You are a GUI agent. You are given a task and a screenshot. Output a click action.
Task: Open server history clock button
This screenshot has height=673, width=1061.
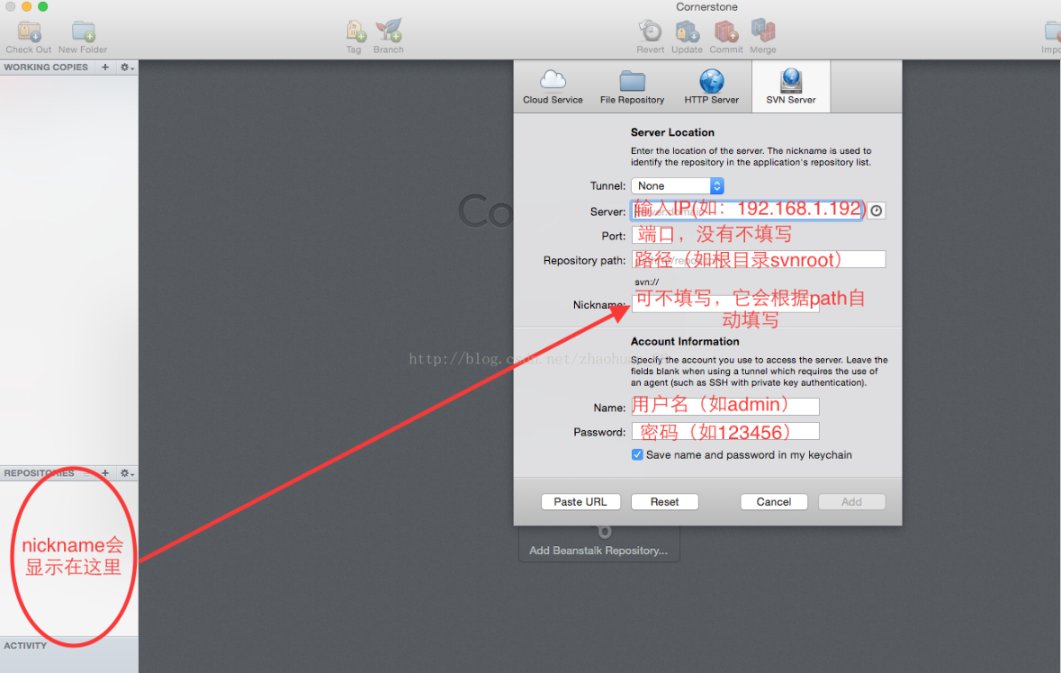(876, 211)
